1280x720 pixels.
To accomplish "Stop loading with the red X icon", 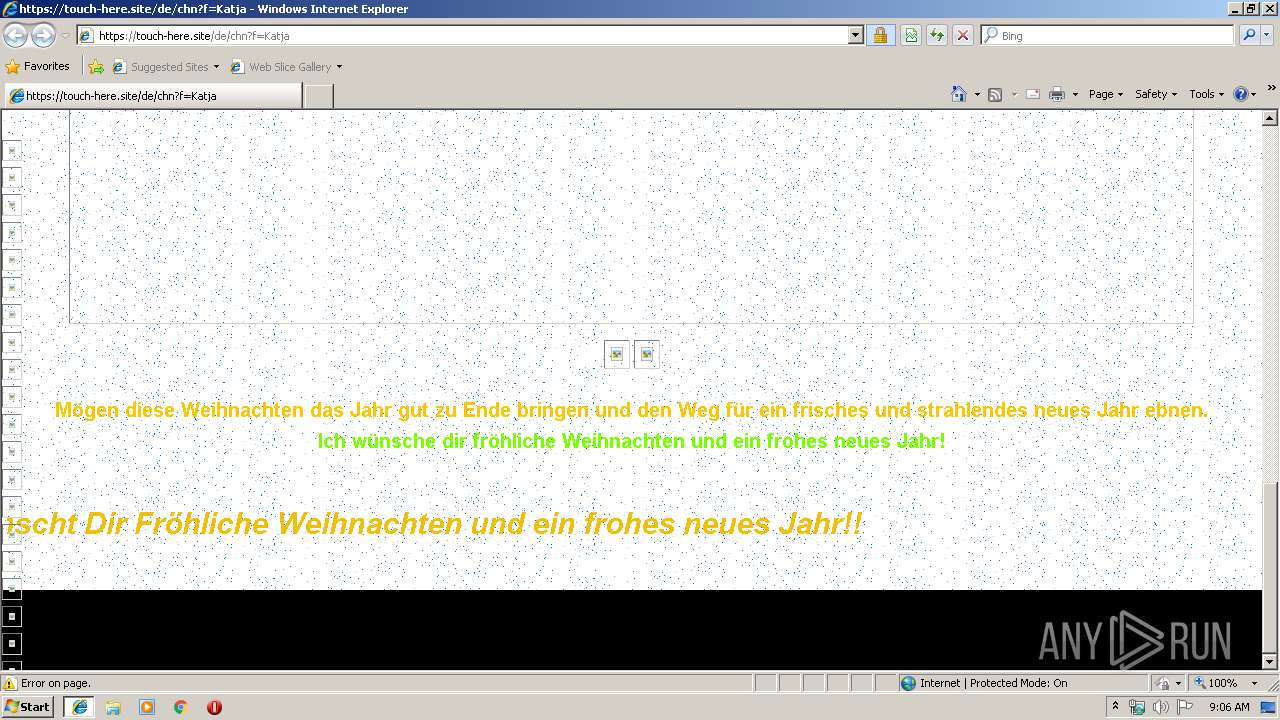I will (963, 35).
